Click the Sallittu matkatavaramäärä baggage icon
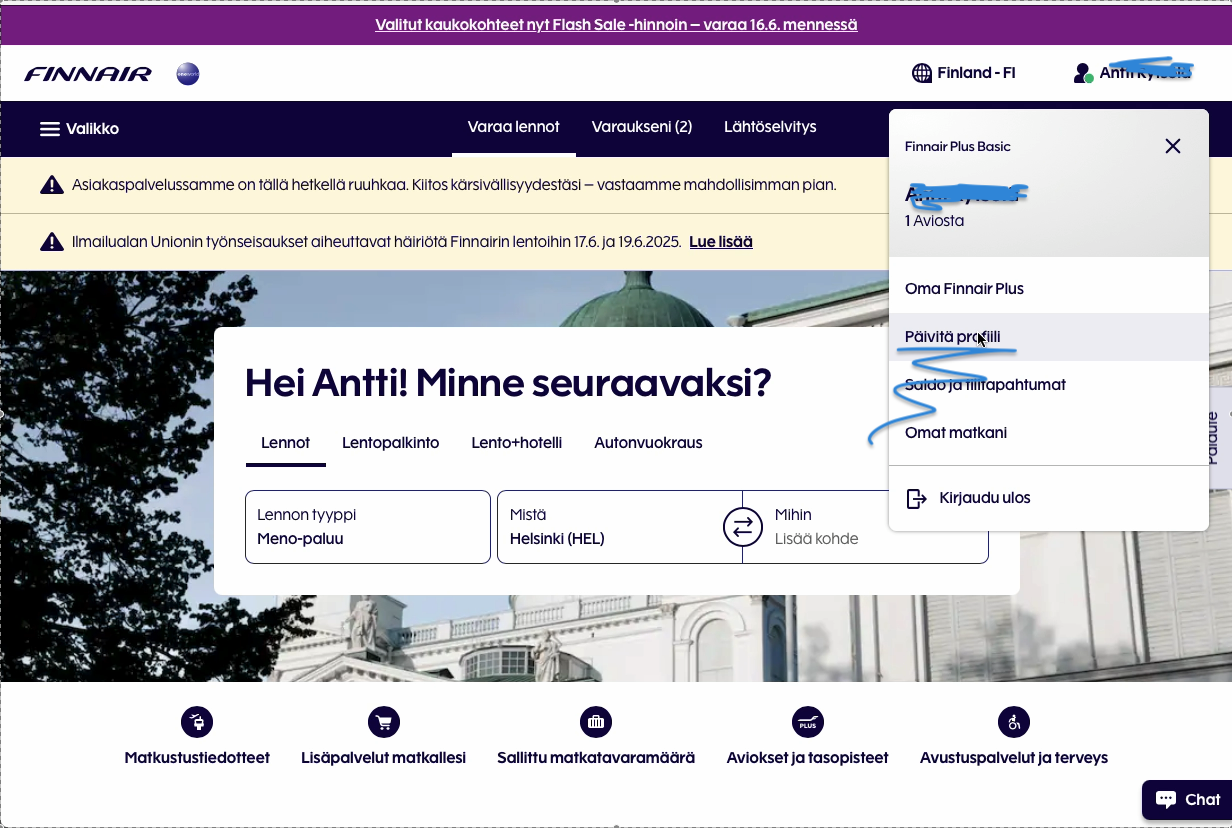This screenshot has width=1232, height=828. [595, 721]
